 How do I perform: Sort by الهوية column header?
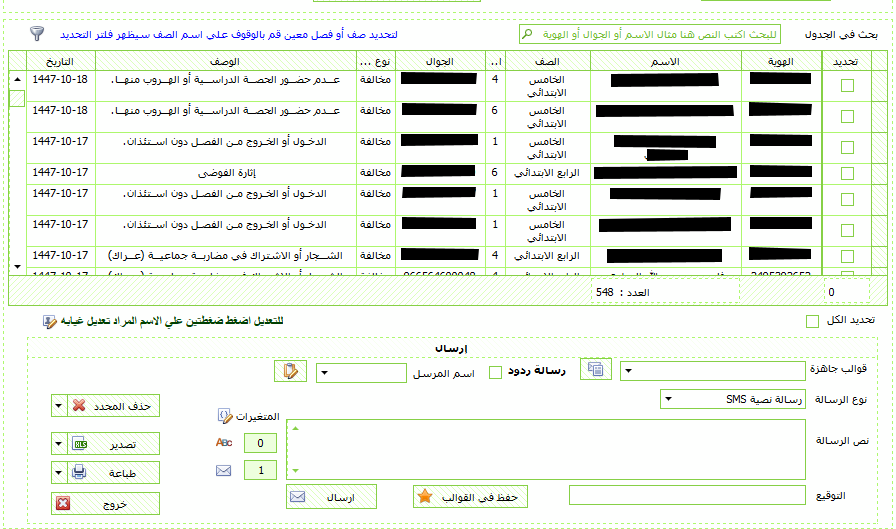point(781,61)
